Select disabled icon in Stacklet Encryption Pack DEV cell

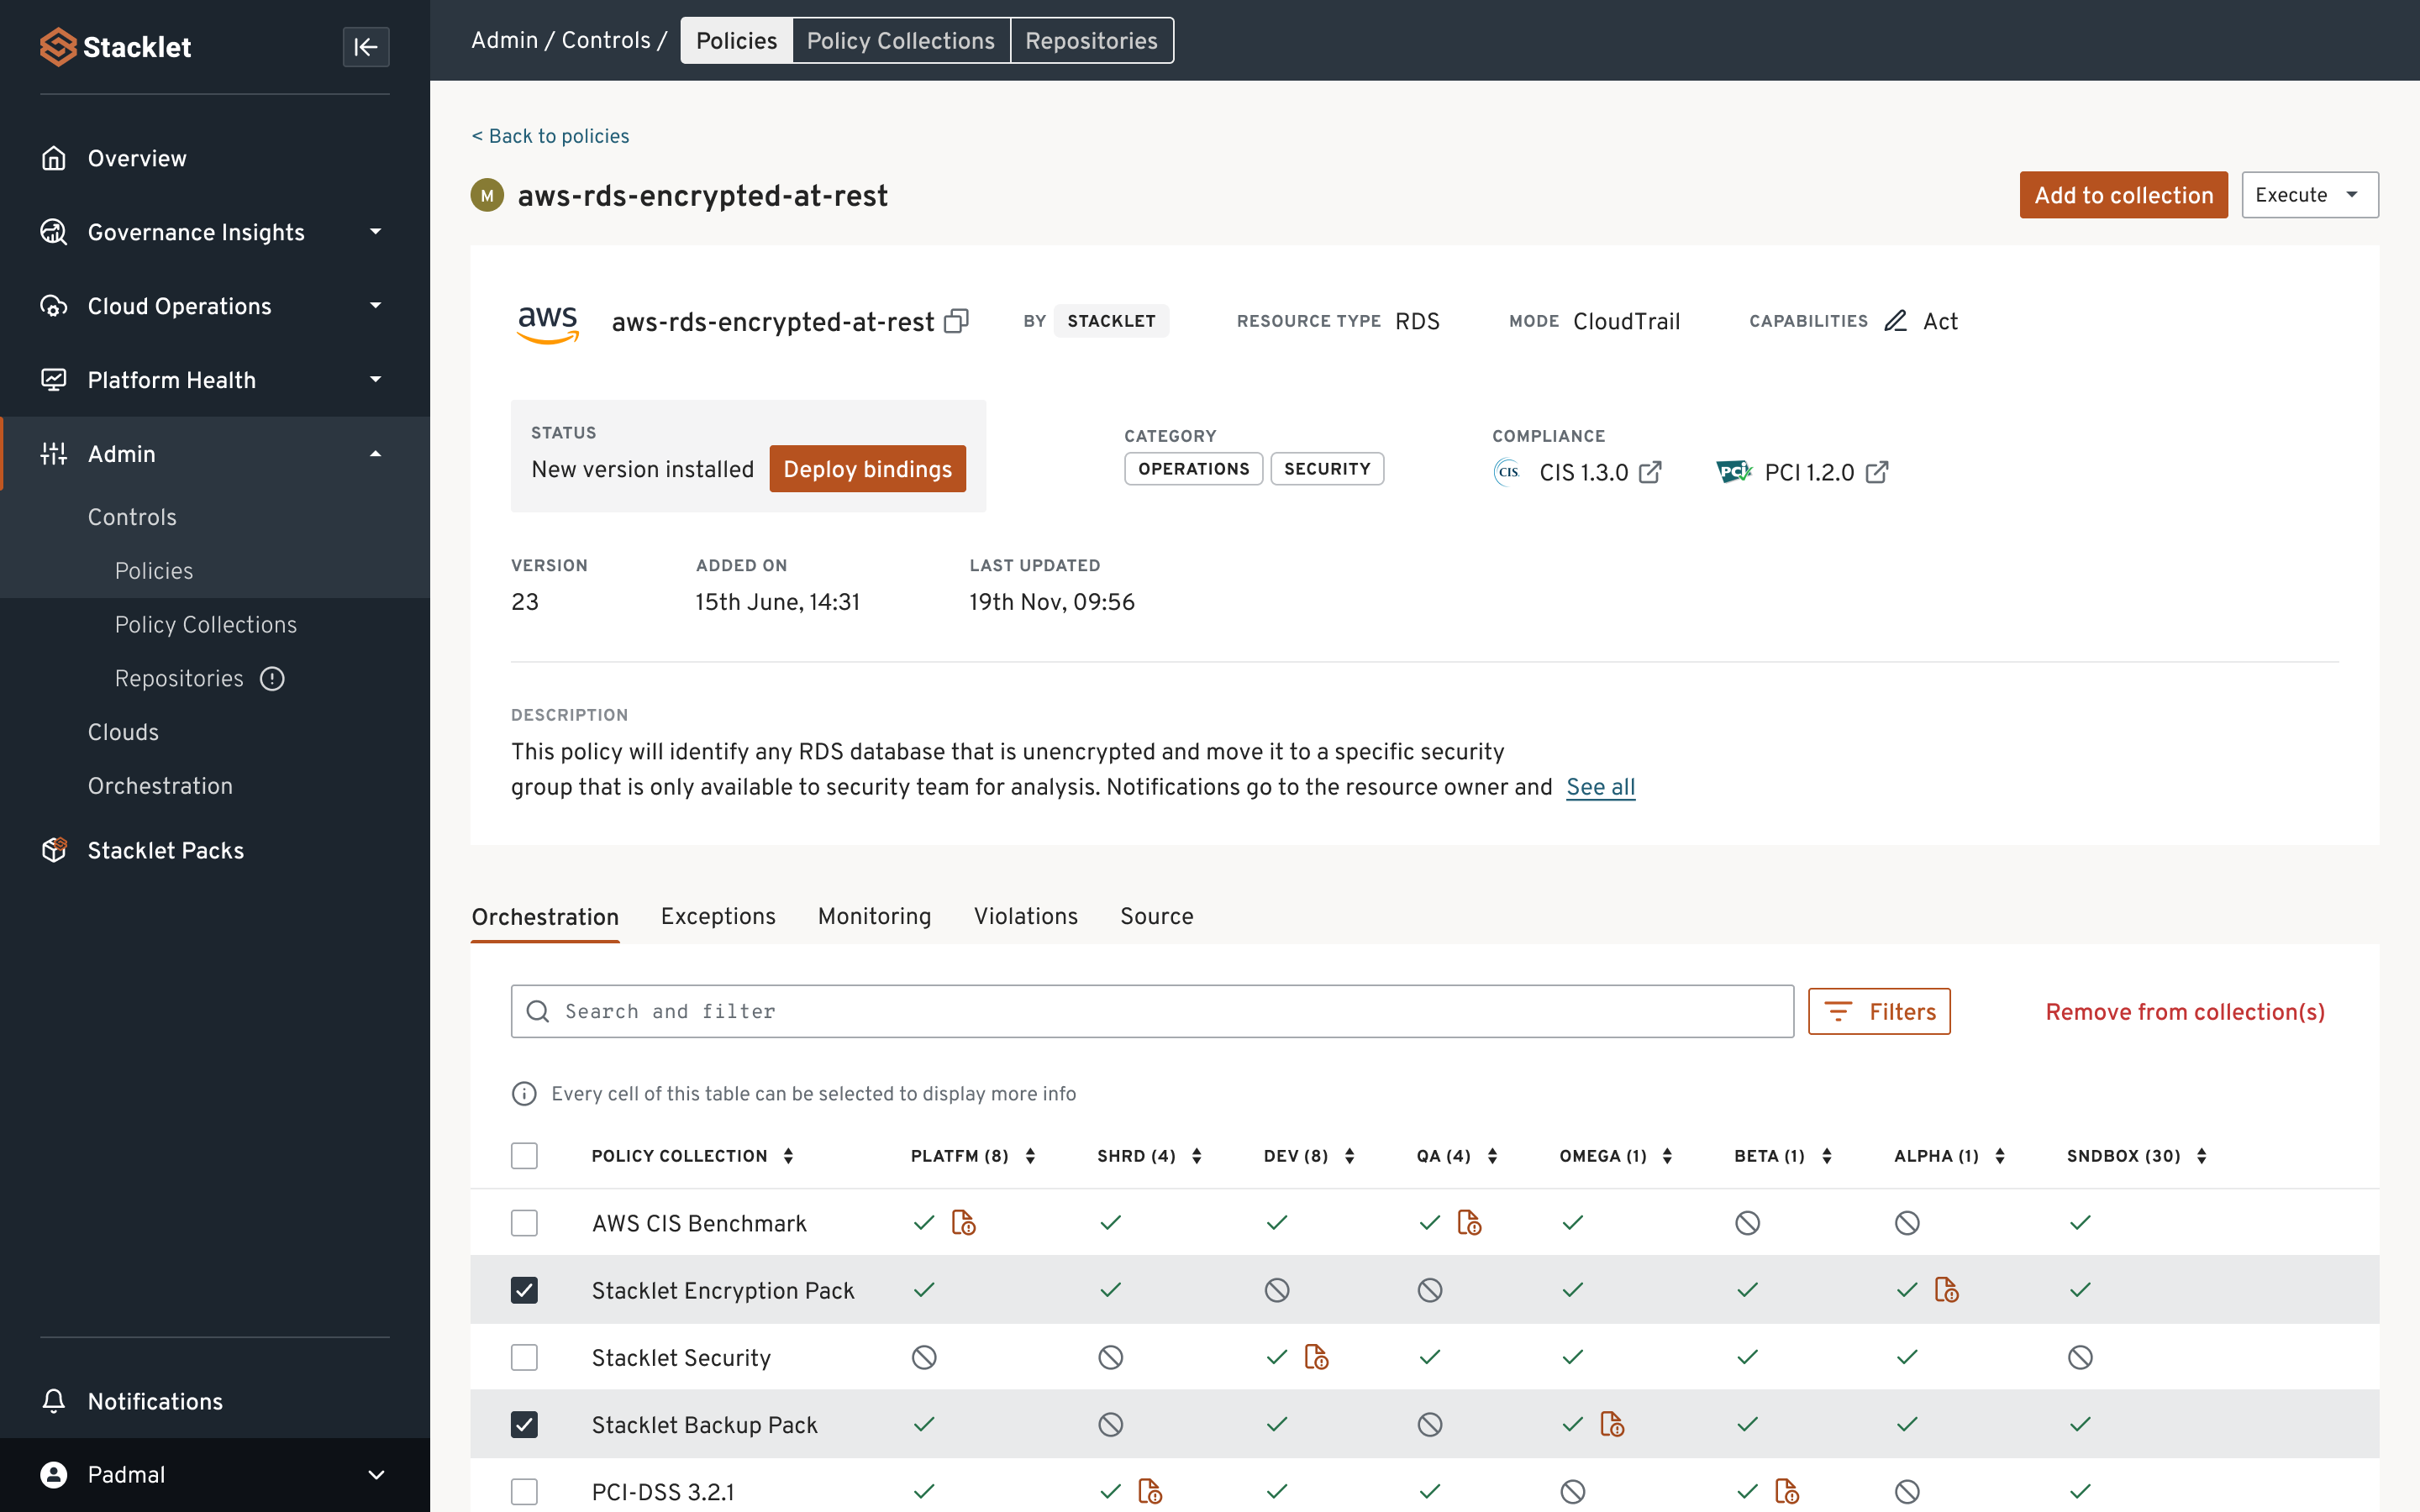click(1277, 1290)
